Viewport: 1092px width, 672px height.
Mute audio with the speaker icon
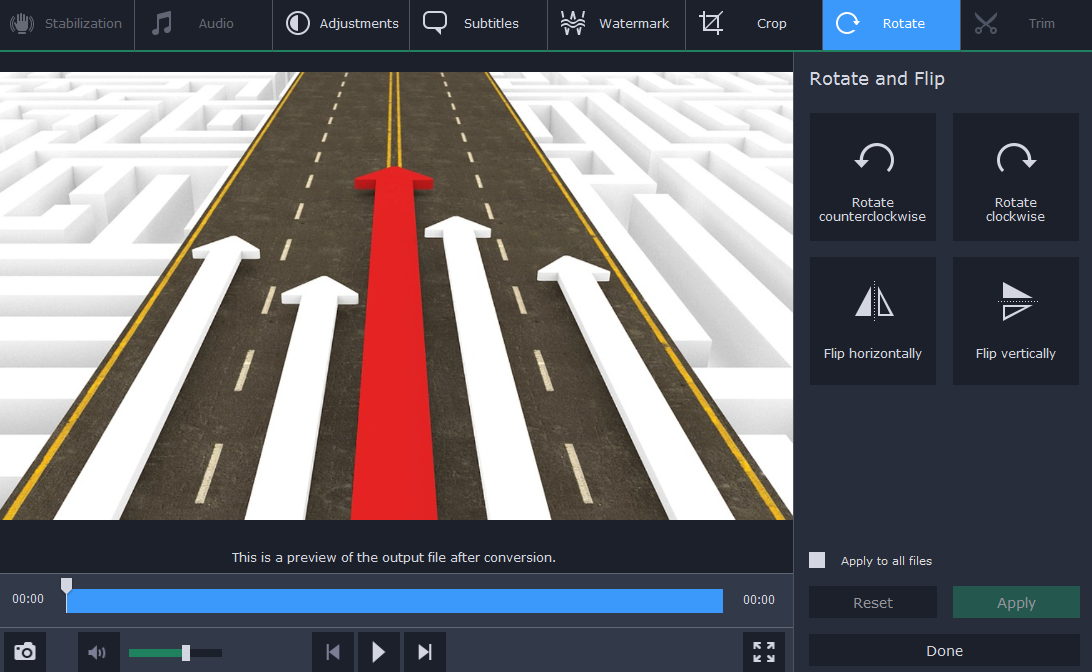click(98, 653)
